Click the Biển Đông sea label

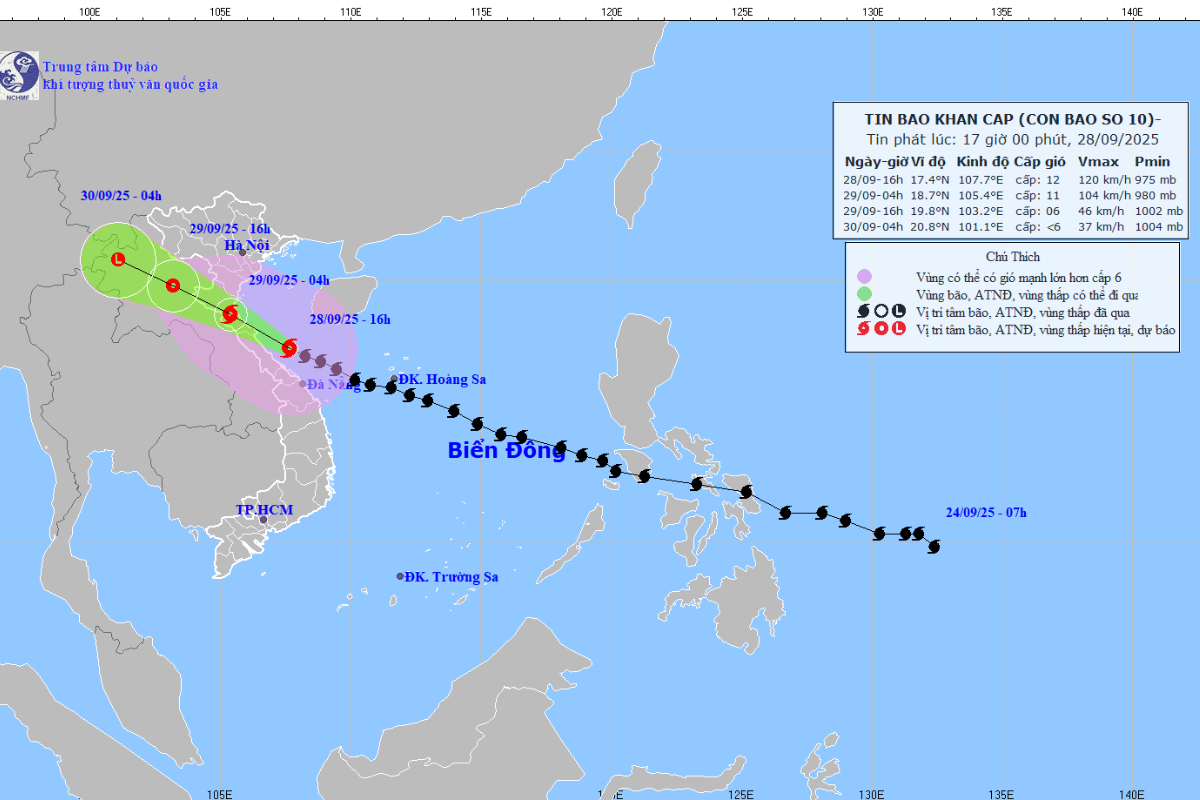507,451
